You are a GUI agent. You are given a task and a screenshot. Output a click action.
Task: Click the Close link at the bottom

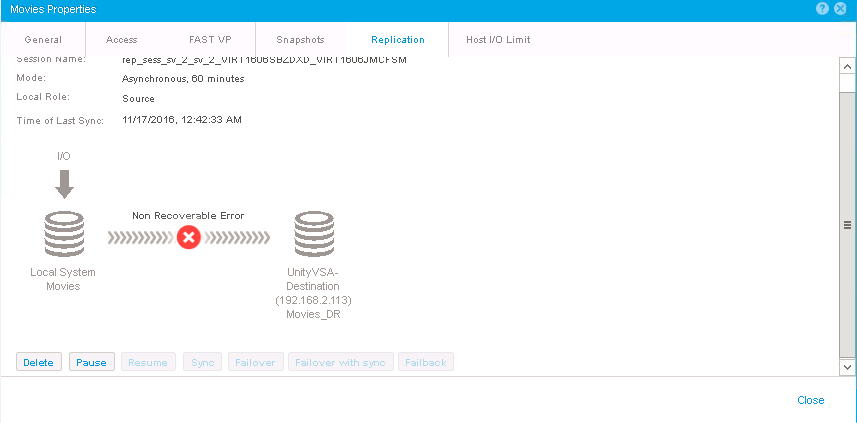[810, 400]
